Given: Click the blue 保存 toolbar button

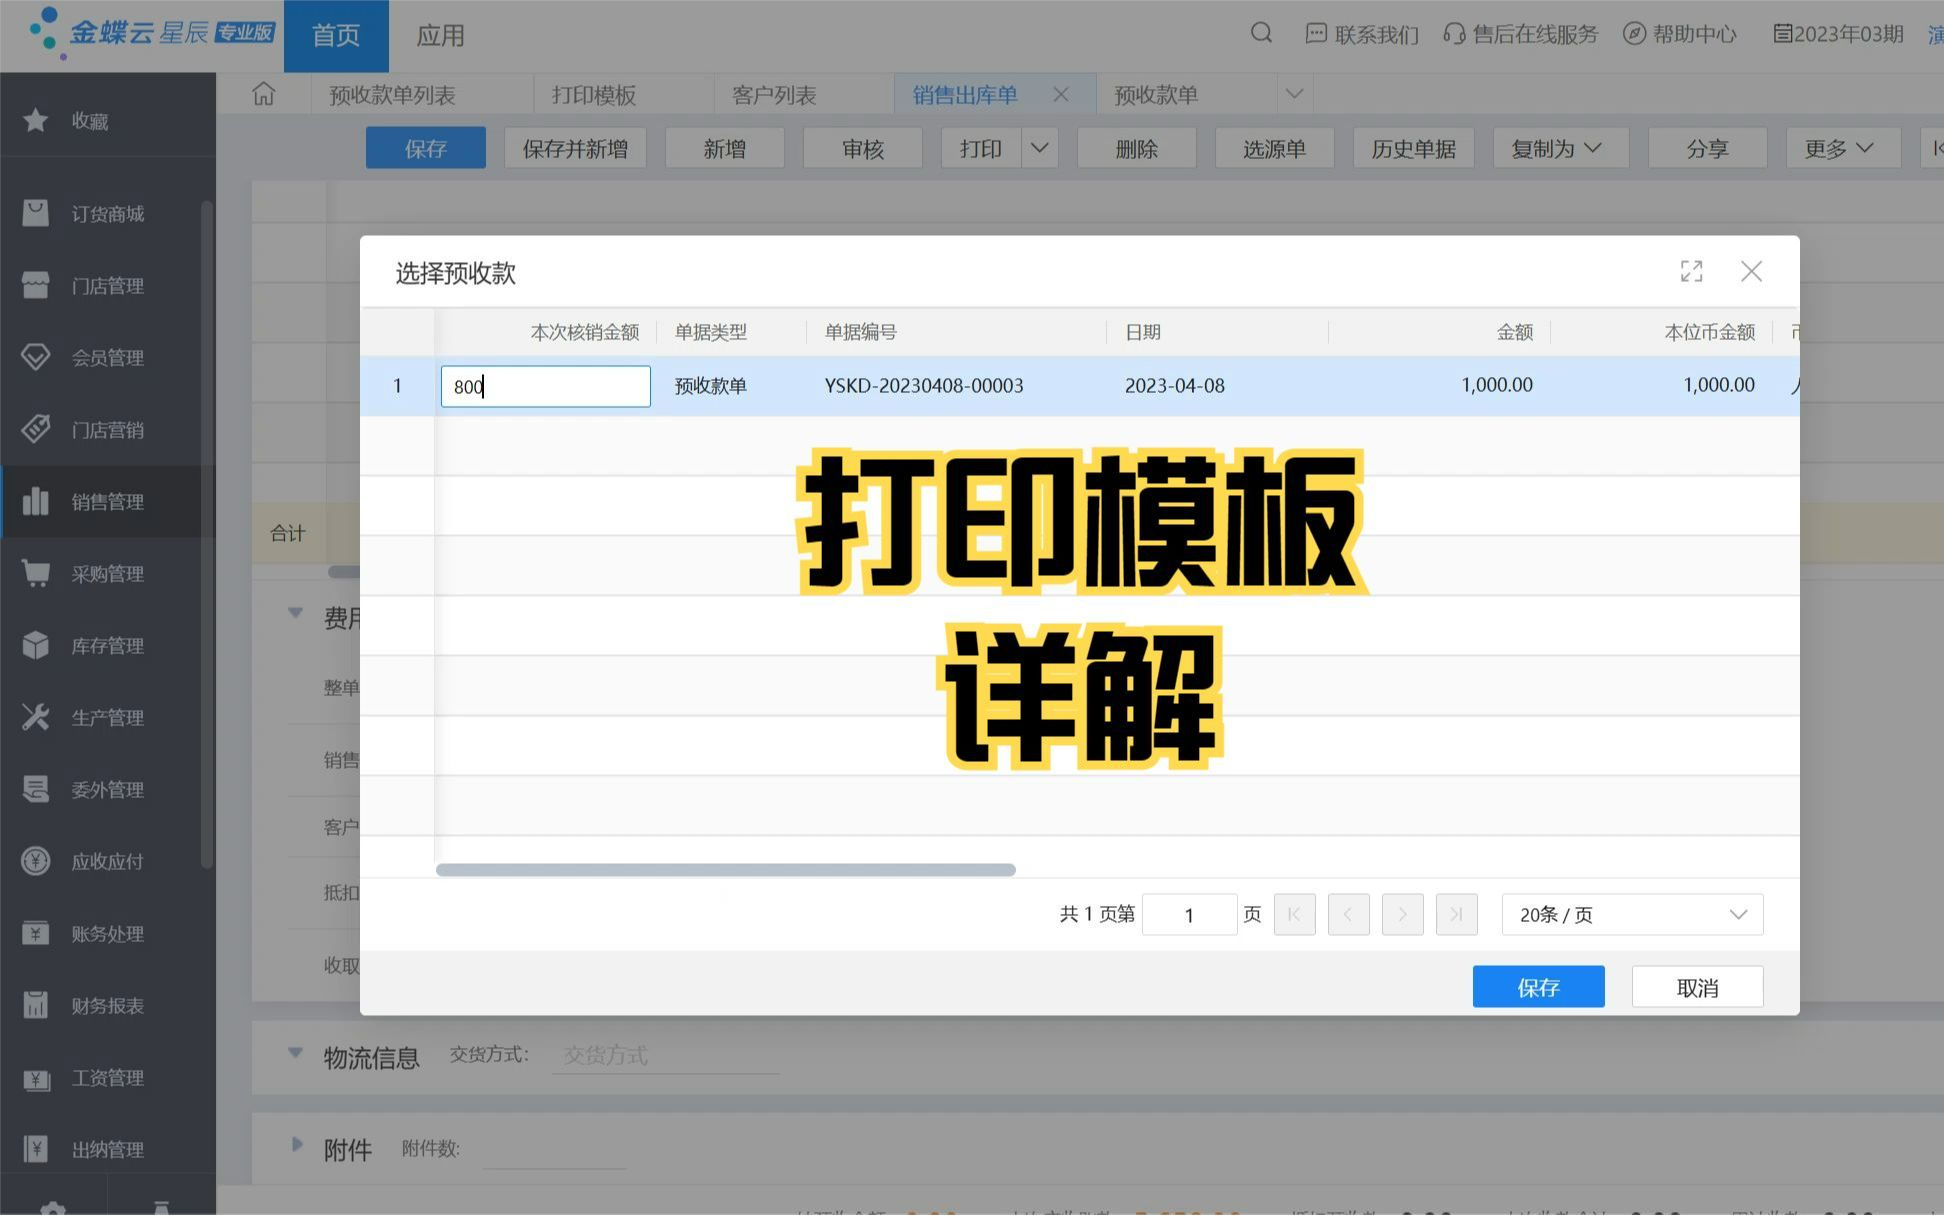Looking at the screenshot, I should pyautogui.click(x=426, y=148).
